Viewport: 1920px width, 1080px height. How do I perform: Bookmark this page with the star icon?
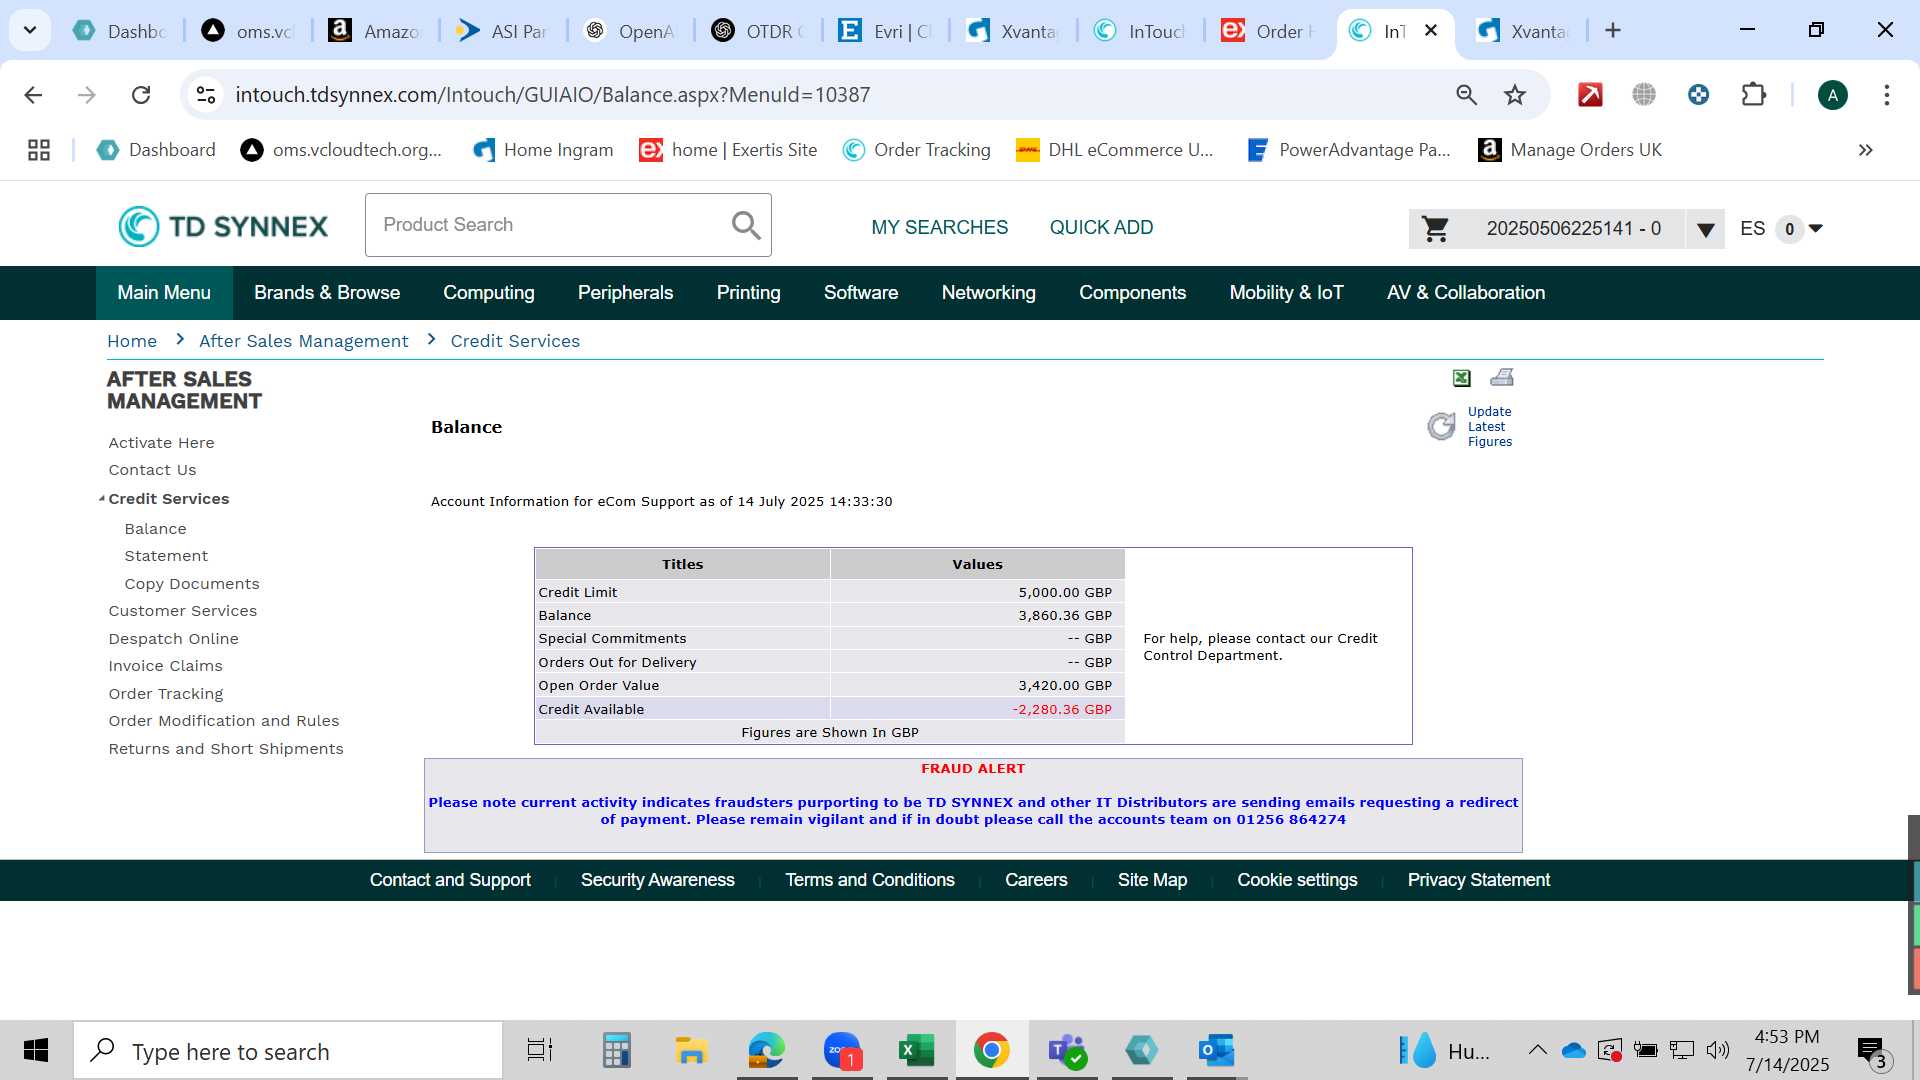(1515, 95)
